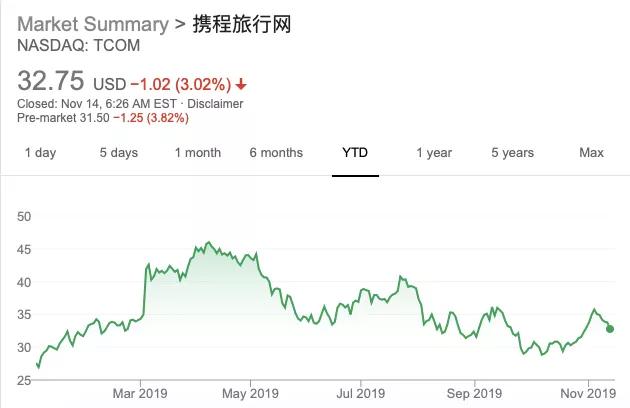The image size is (630, 408).
Task: Click the Market Summary breadcrumb link
Action: pyautogui.click(x=93, y=24)
